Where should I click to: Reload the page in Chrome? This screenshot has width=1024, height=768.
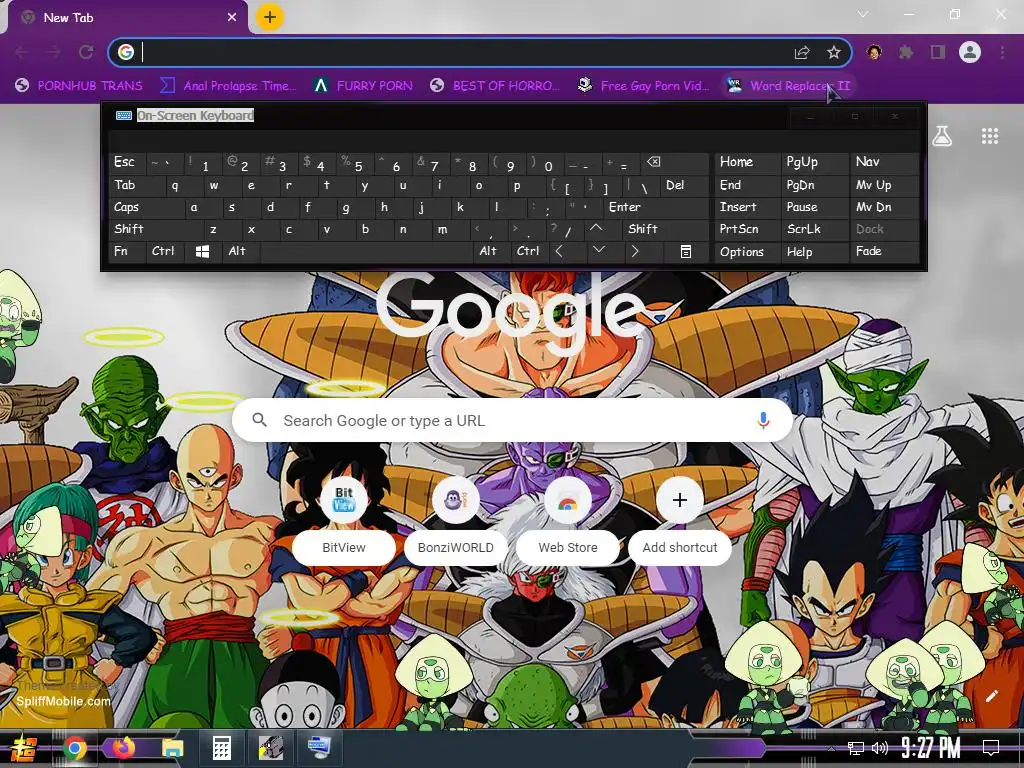tap(86, 52)
